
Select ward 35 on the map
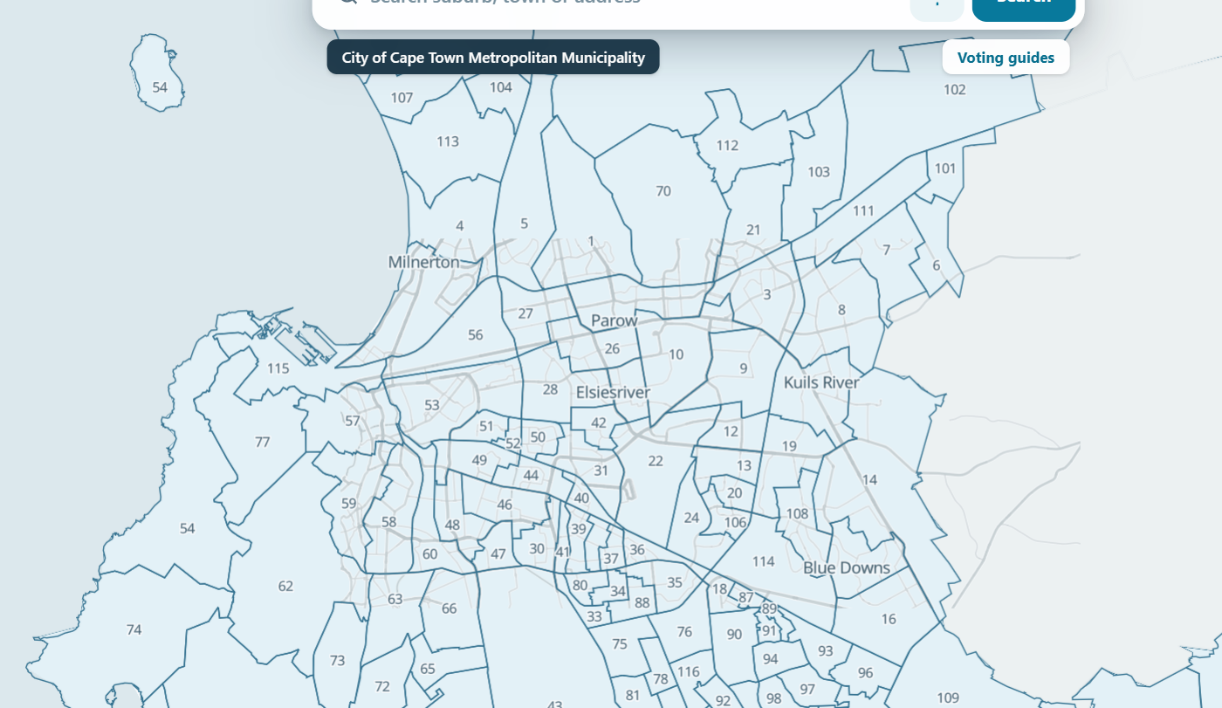675,583
